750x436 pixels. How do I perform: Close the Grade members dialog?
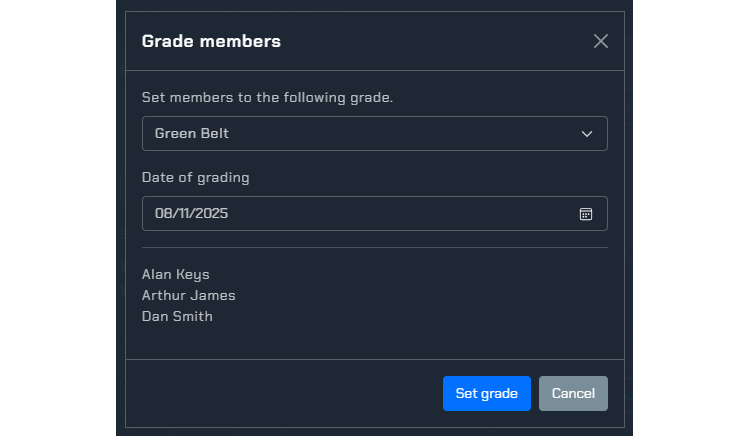tap(601, 41)
